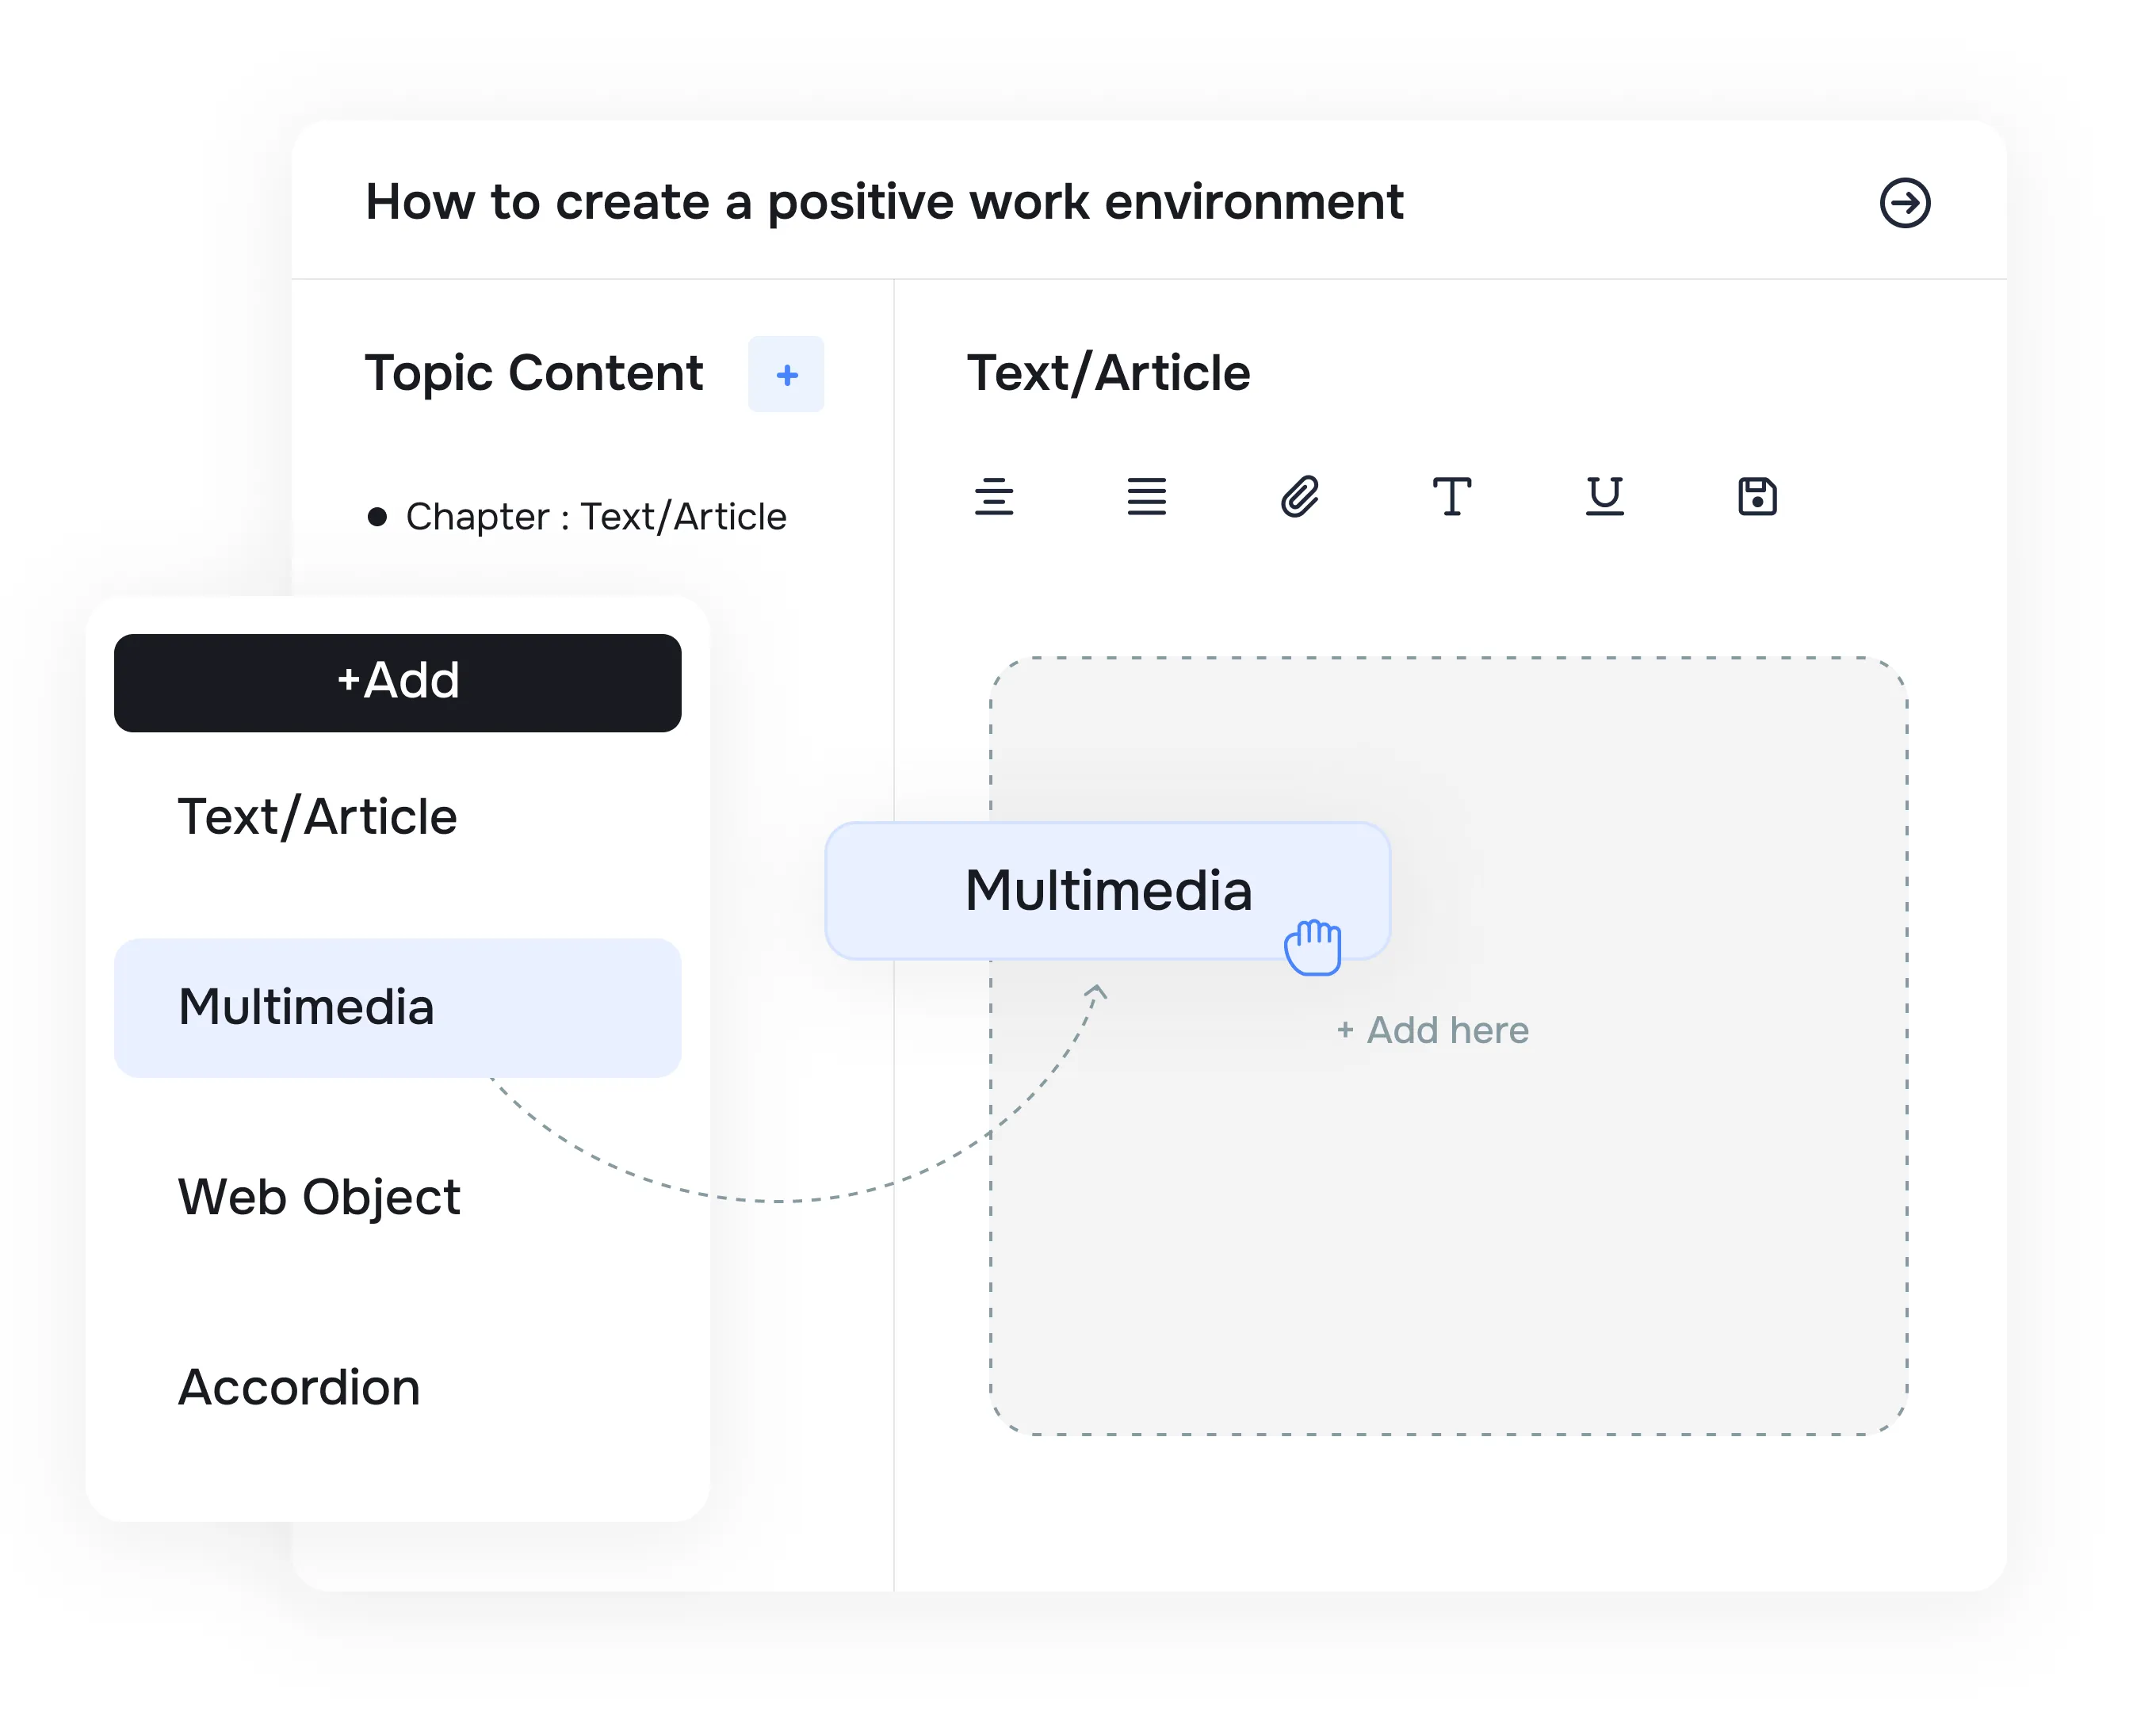Select the text formatting T icon
This screenshot has height=1712, width=2156.
1452,497
